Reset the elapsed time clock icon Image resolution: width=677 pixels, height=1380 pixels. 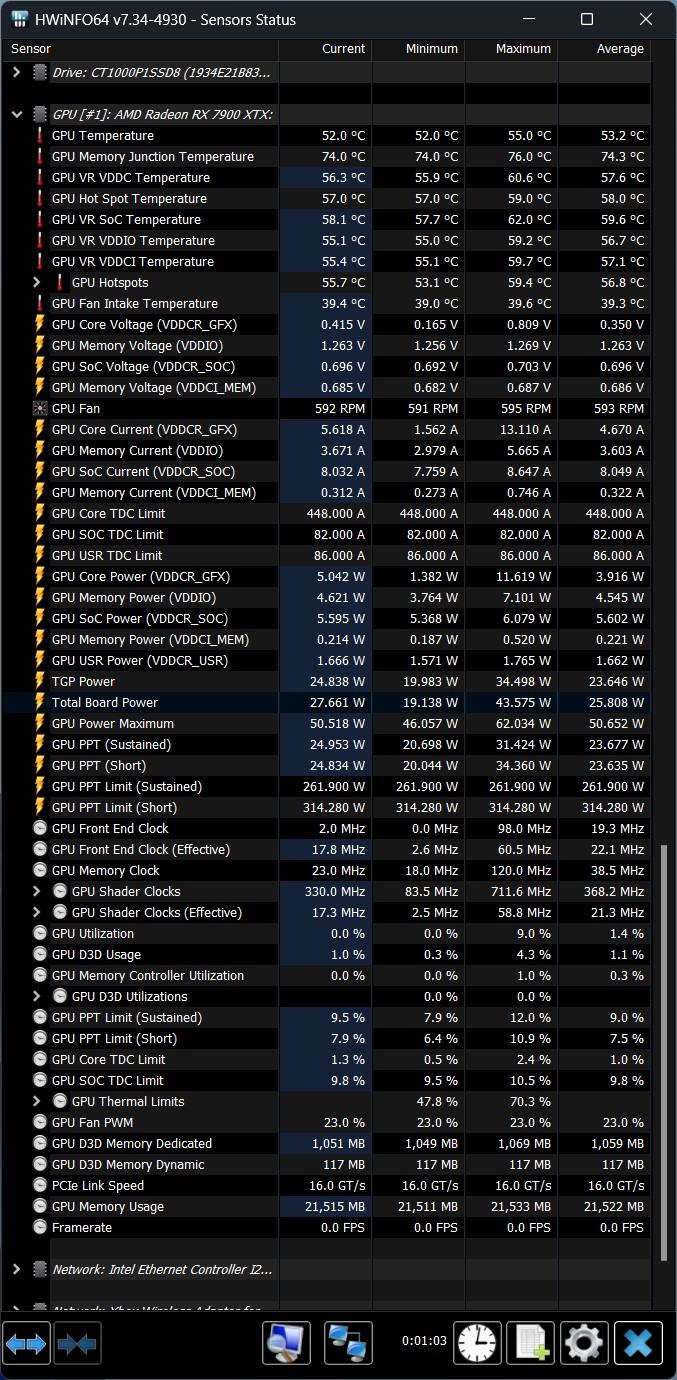click(478, 1343)
